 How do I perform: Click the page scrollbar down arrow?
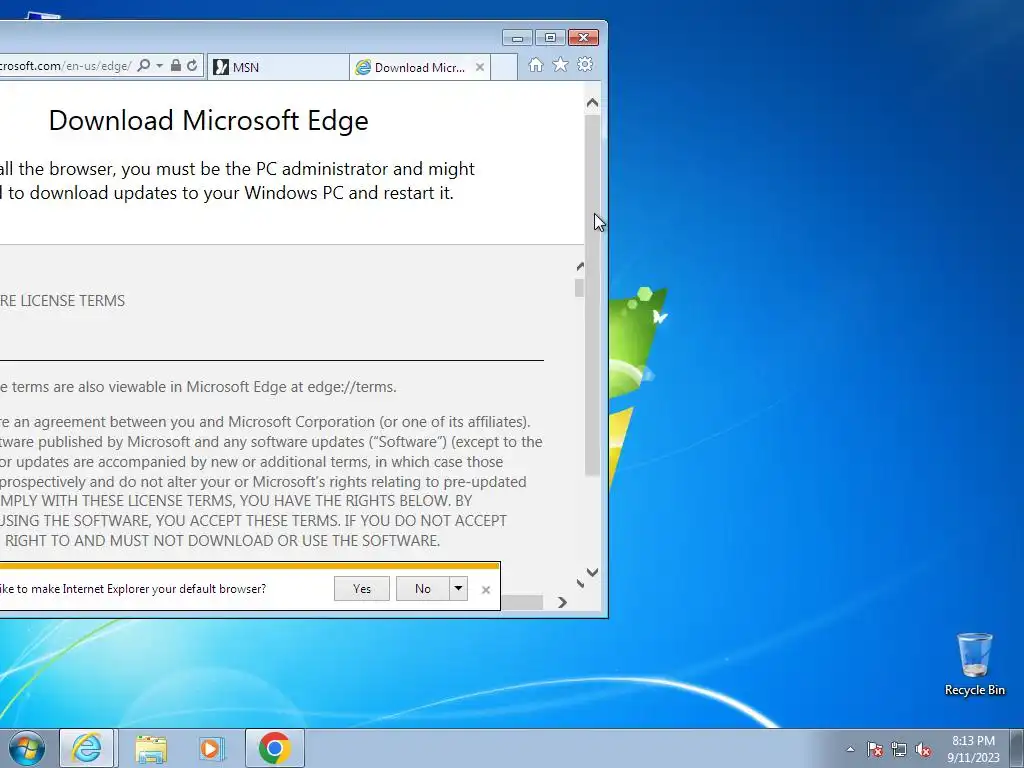click(592, 572)
